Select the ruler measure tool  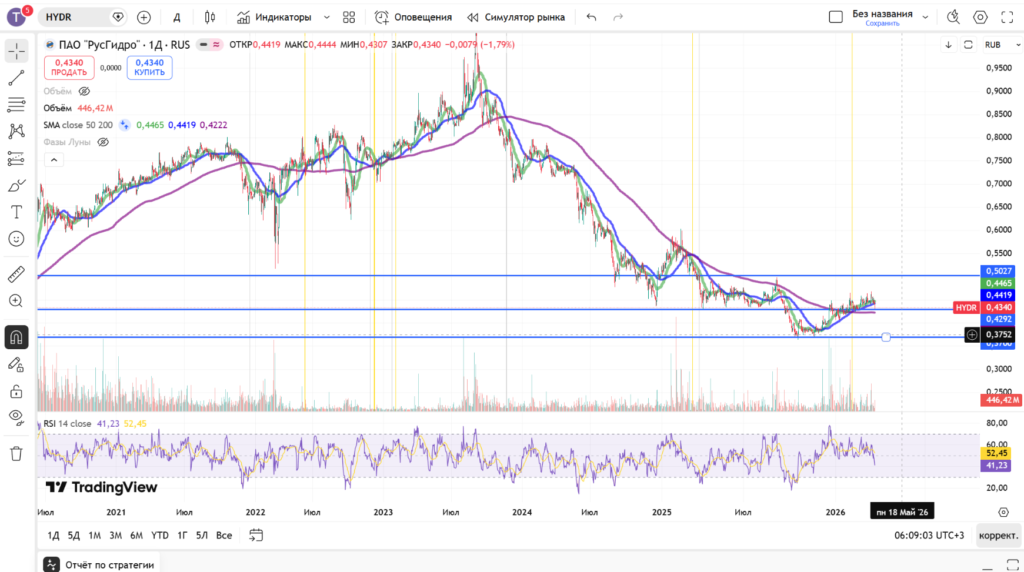pos(16,274)
